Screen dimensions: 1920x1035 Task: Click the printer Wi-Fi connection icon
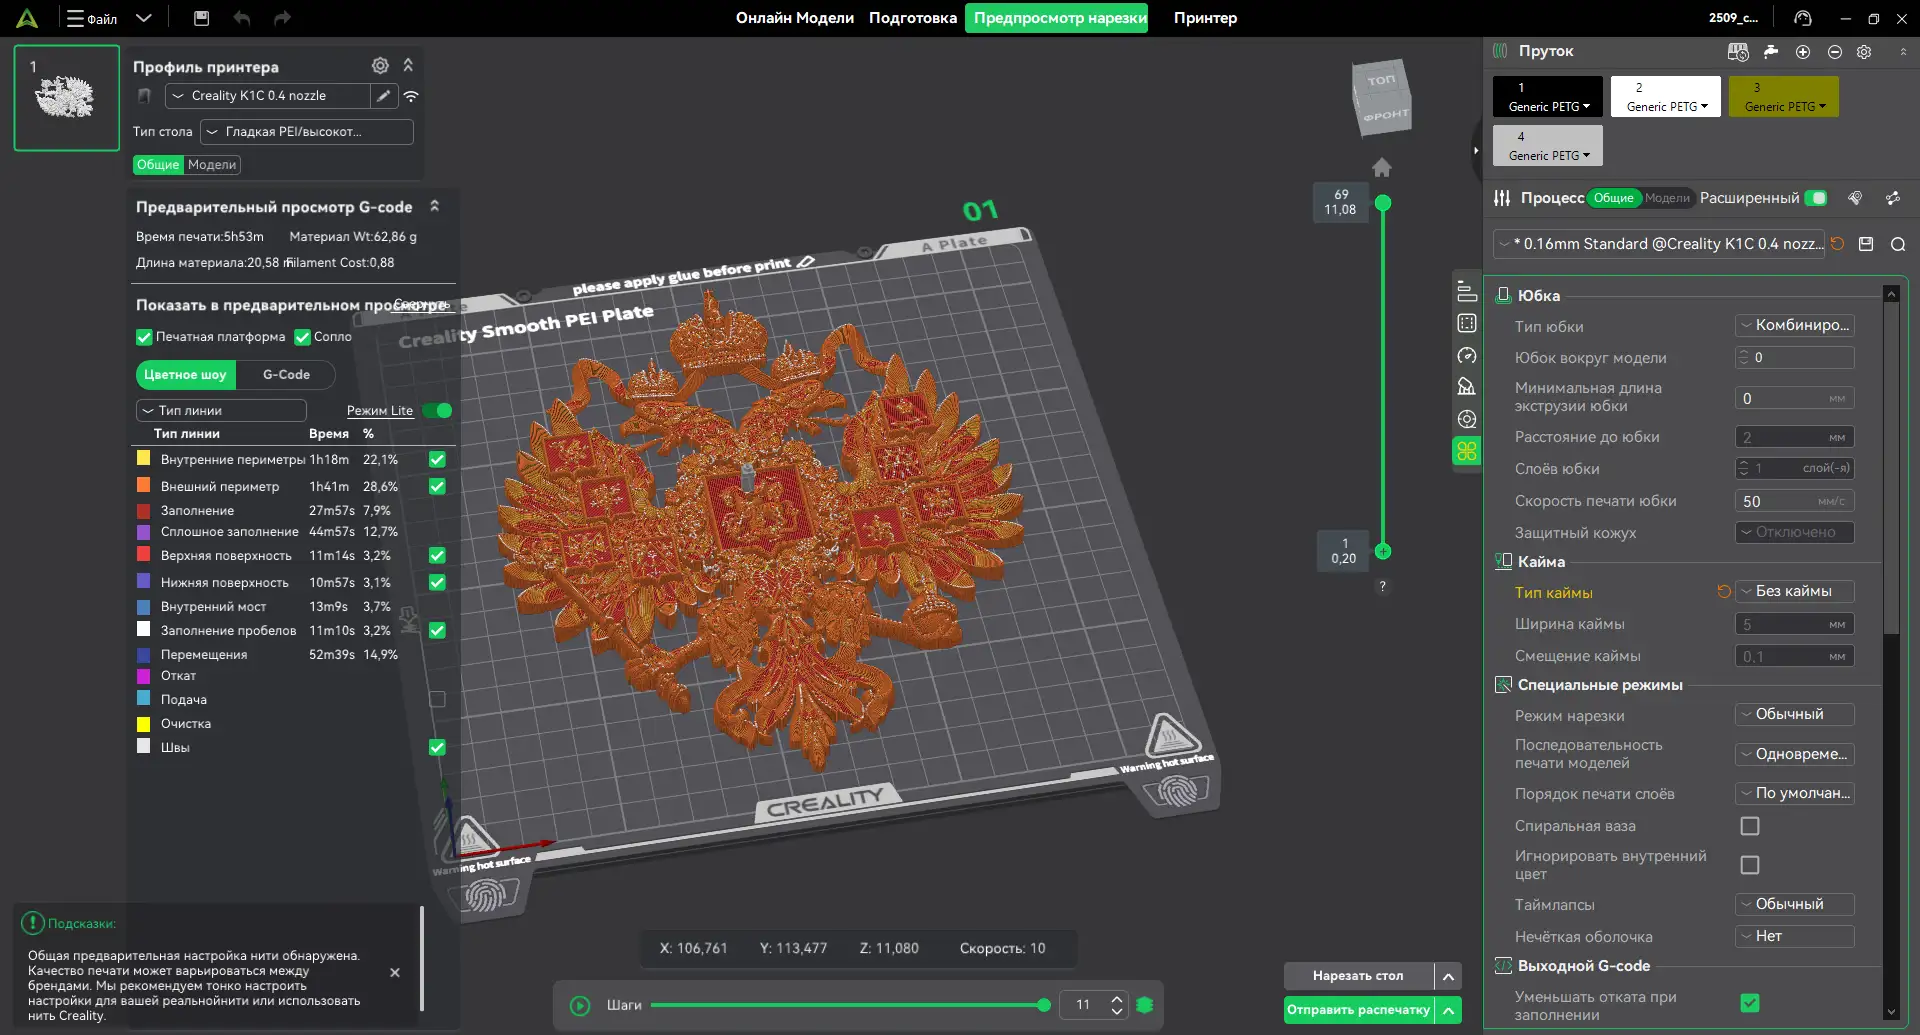tap(411, 97)
